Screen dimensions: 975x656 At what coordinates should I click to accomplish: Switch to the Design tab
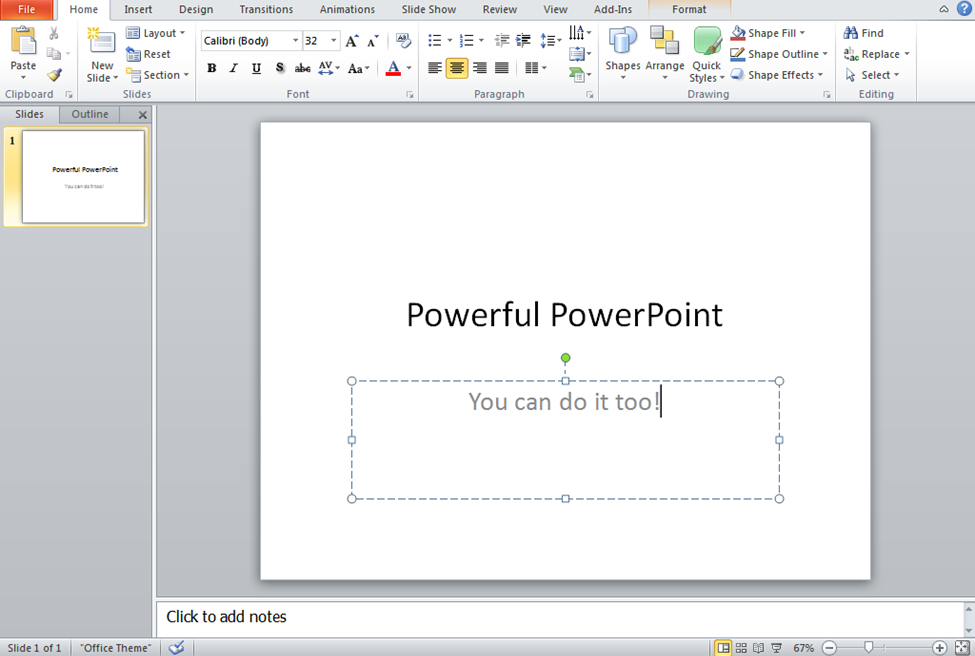point(196,9)
